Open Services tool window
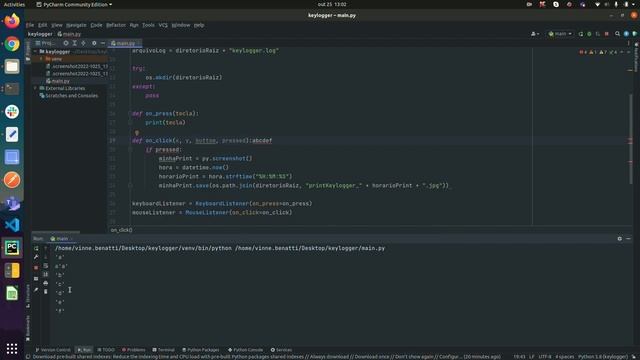This screenshot has width=640, height=360. tap(281, 350)
